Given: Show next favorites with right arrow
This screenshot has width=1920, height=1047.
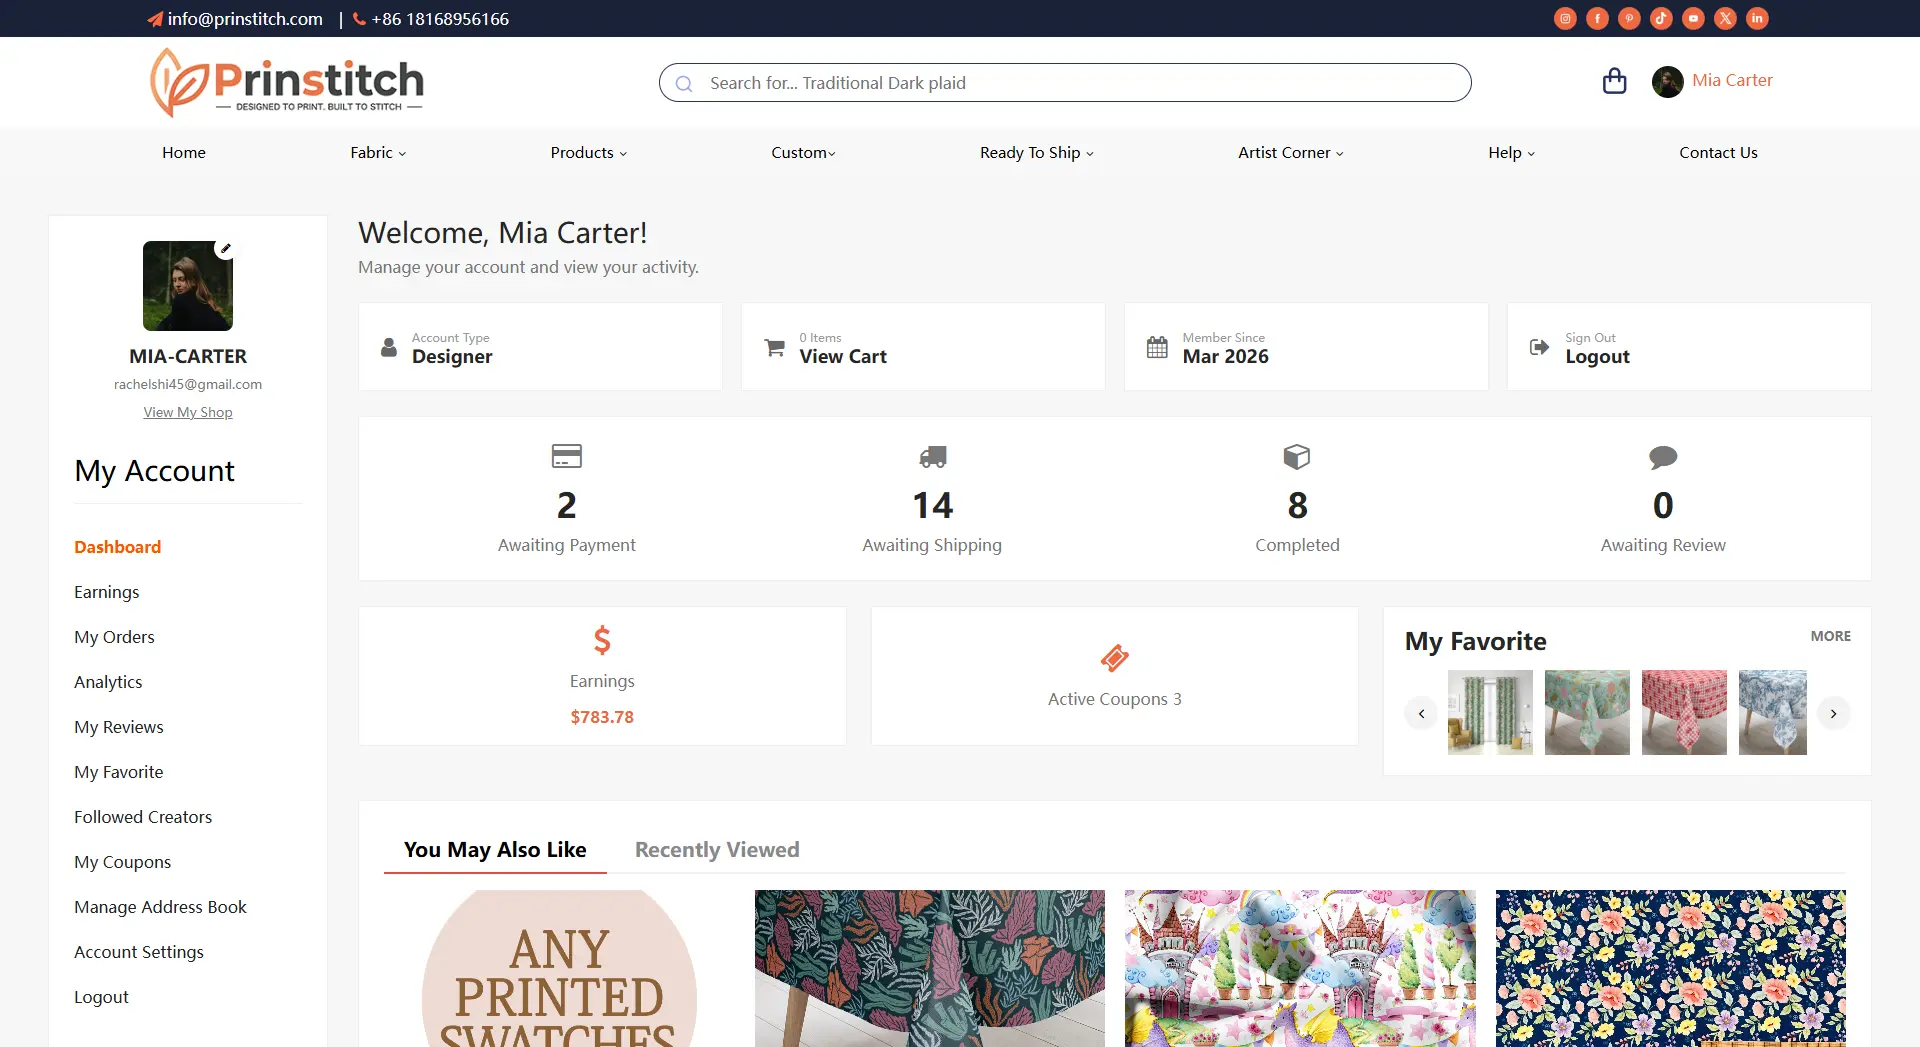Looking at the screenshot, I should point(1833,713).
